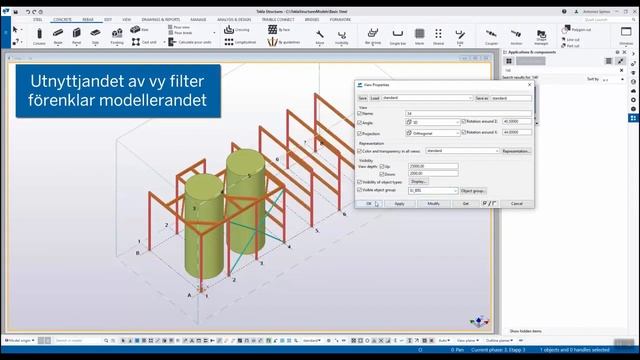Select the Crossing rebar tool
Viewport: 640px width, 360px height.
tap(237, 29)
